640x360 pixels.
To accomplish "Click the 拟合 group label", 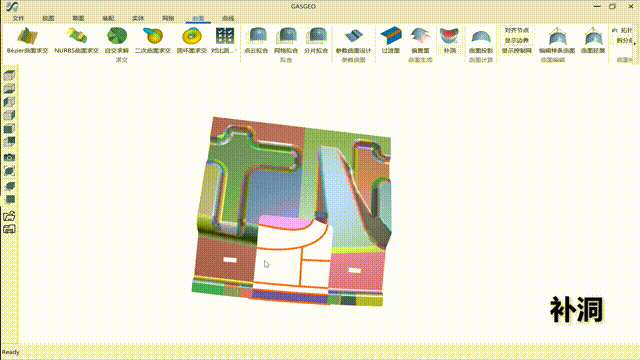I will (x=286, y=60).
